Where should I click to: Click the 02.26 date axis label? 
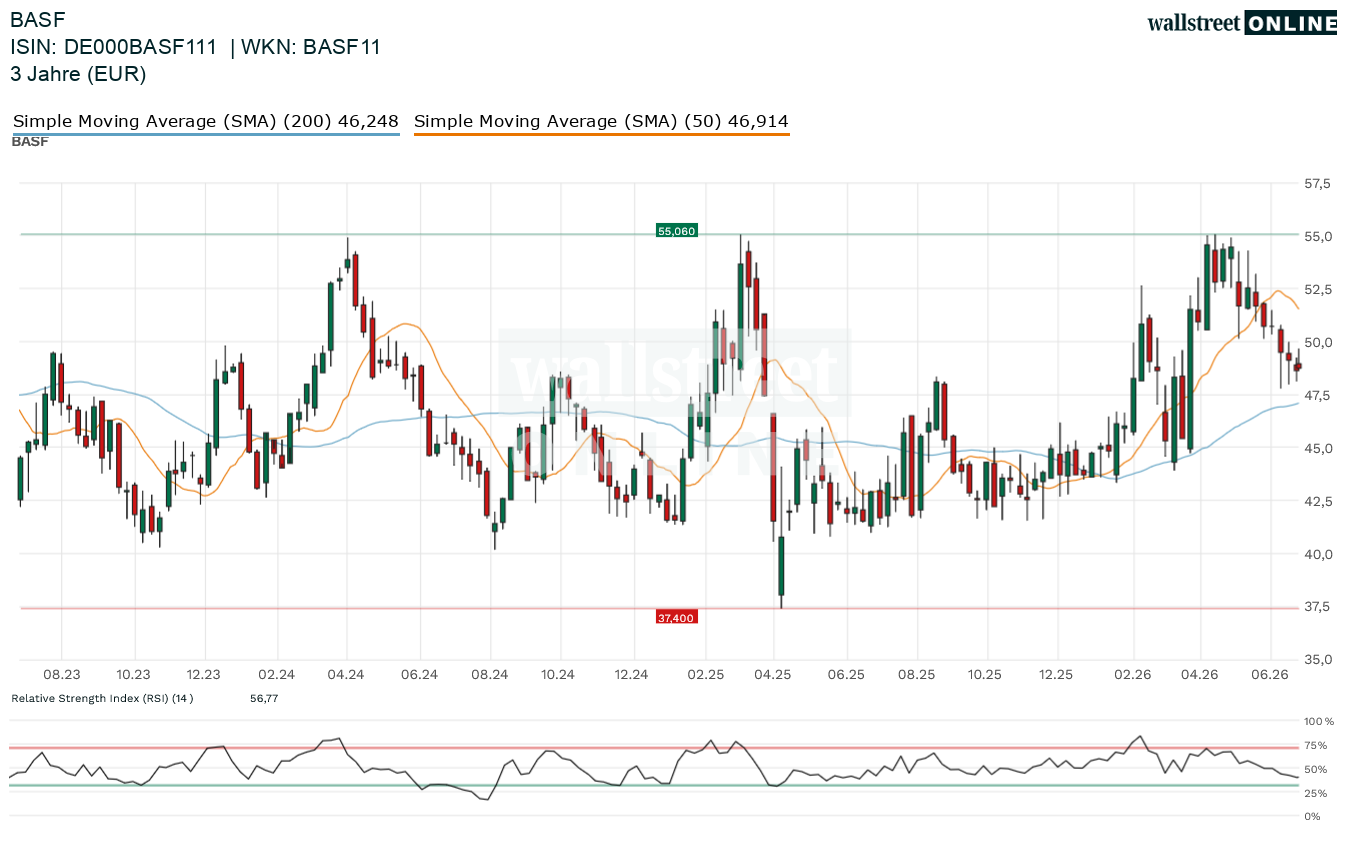click(x=1133, y=675)
